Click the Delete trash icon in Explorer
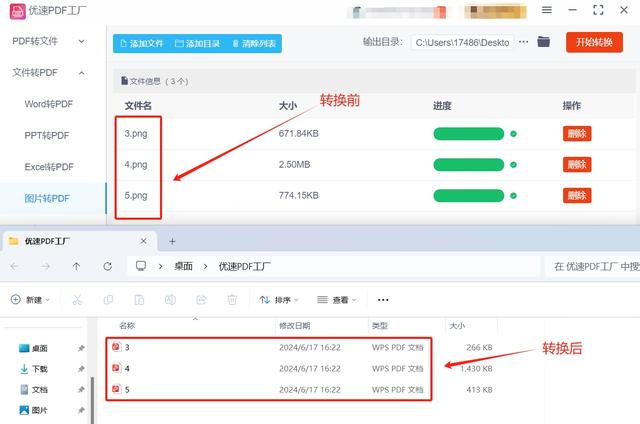Screen dimensions: 640x424 pyautogui.click(x=232, y=300)
